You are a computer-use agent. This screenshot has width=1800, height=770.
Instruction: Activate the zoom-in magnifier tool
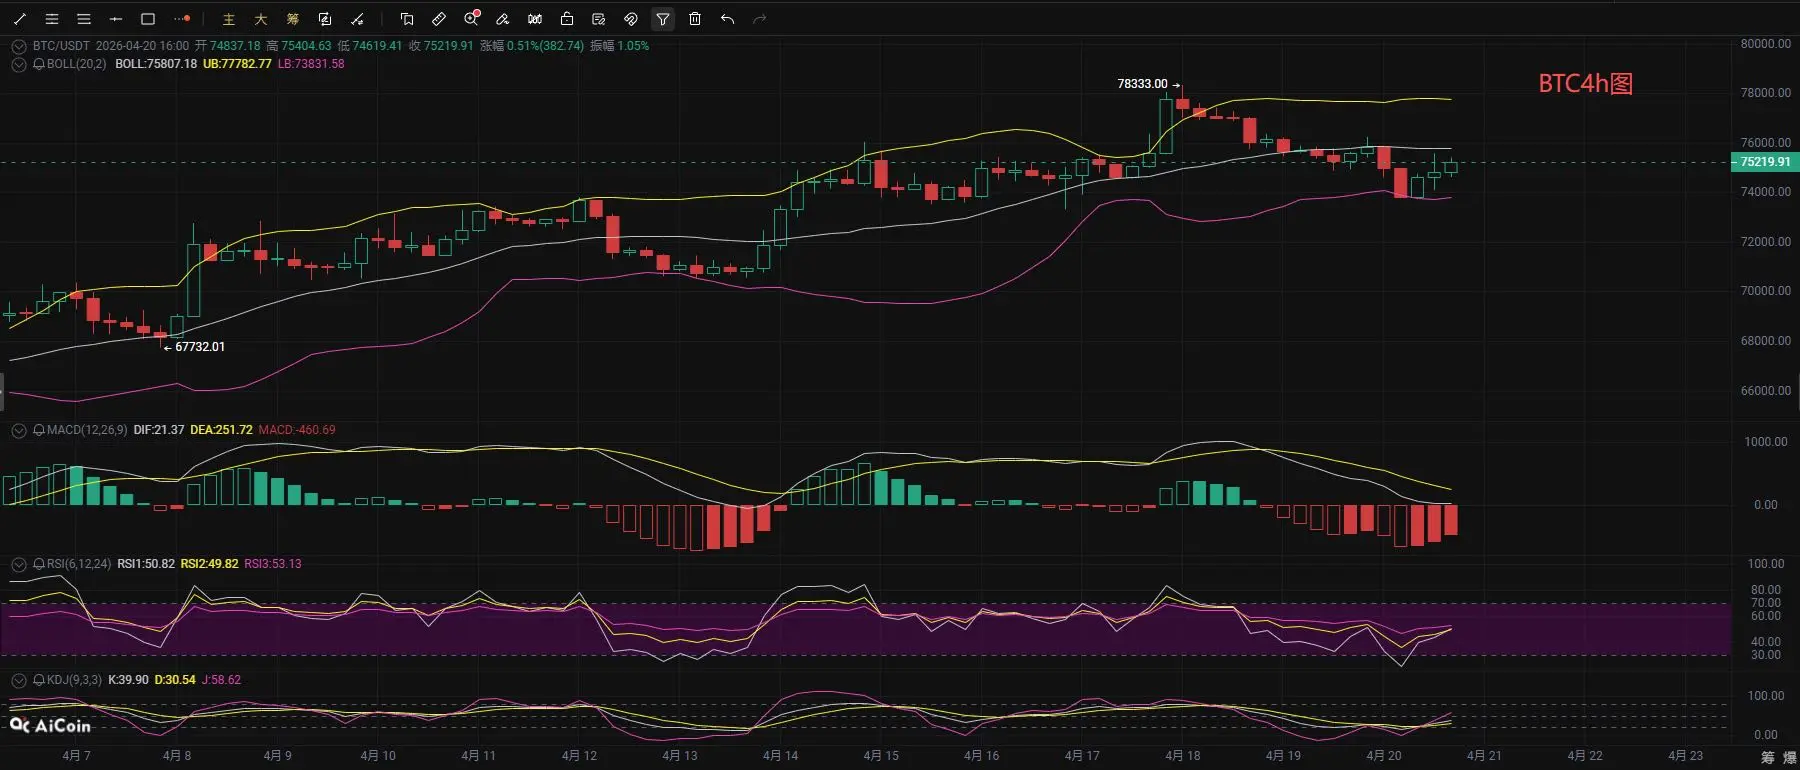472,18
